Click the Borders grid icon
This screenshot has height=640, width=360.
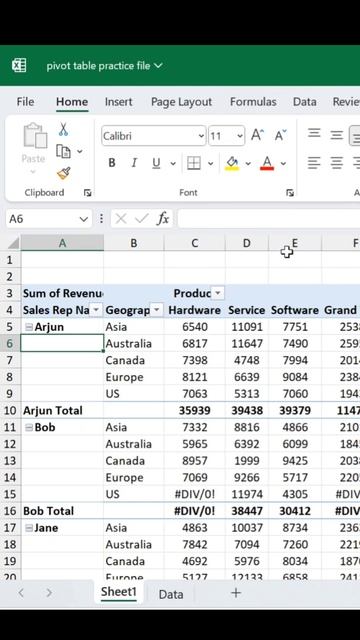(x=193, y=163)
